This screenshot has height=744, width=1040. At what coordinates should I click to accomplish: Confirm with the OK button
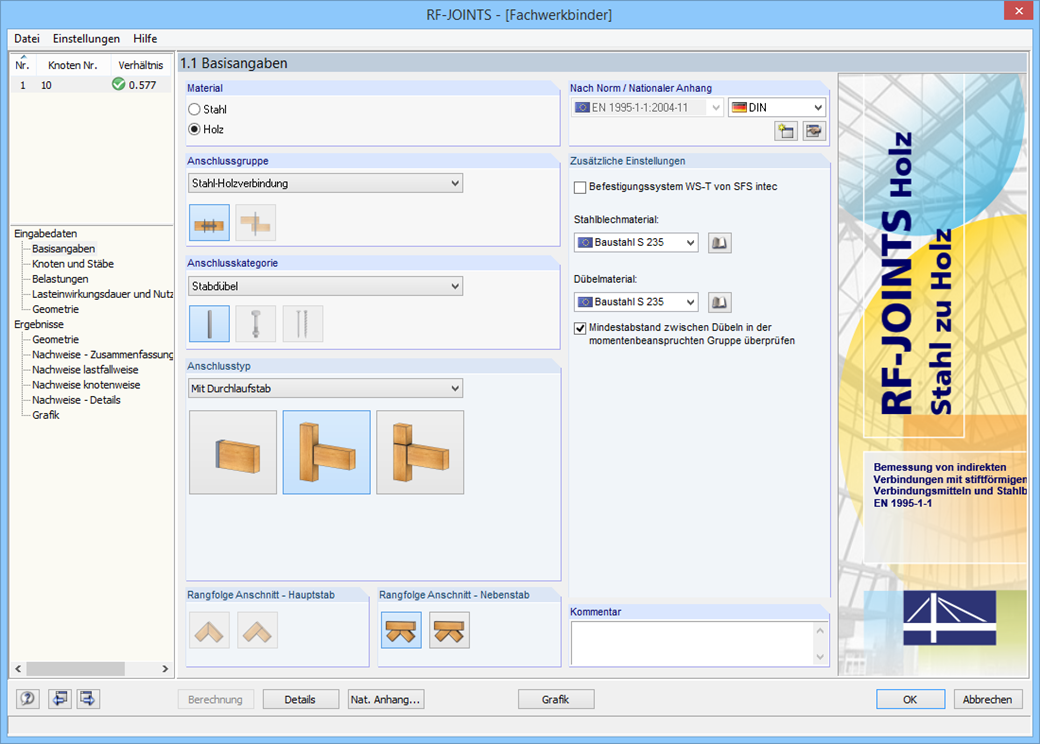point(910,700)
